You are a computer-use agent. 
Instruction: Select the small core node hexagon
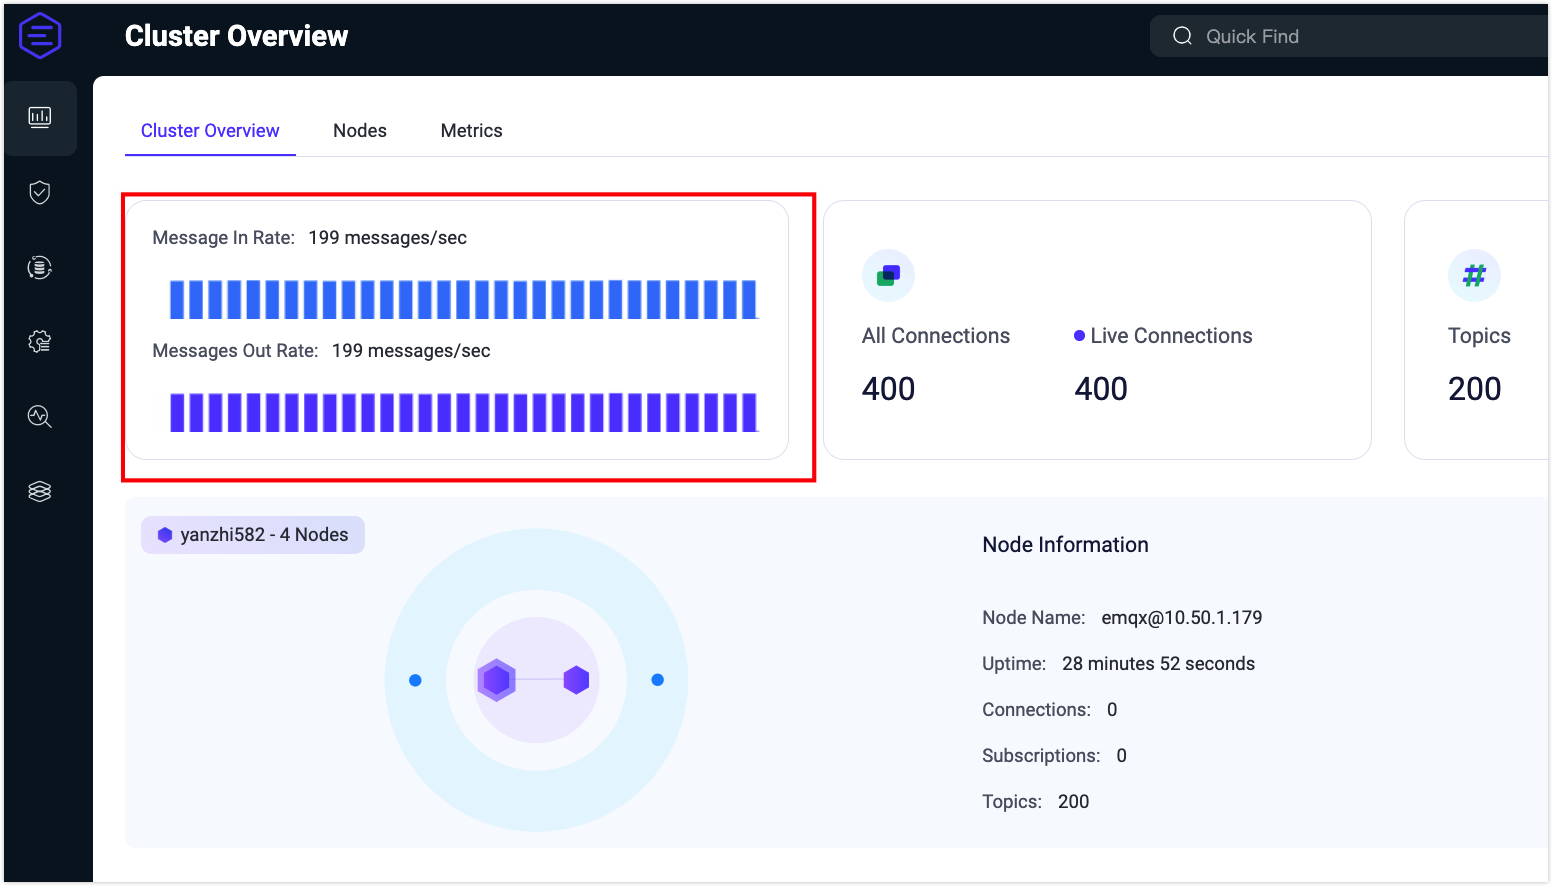[576, 680]
